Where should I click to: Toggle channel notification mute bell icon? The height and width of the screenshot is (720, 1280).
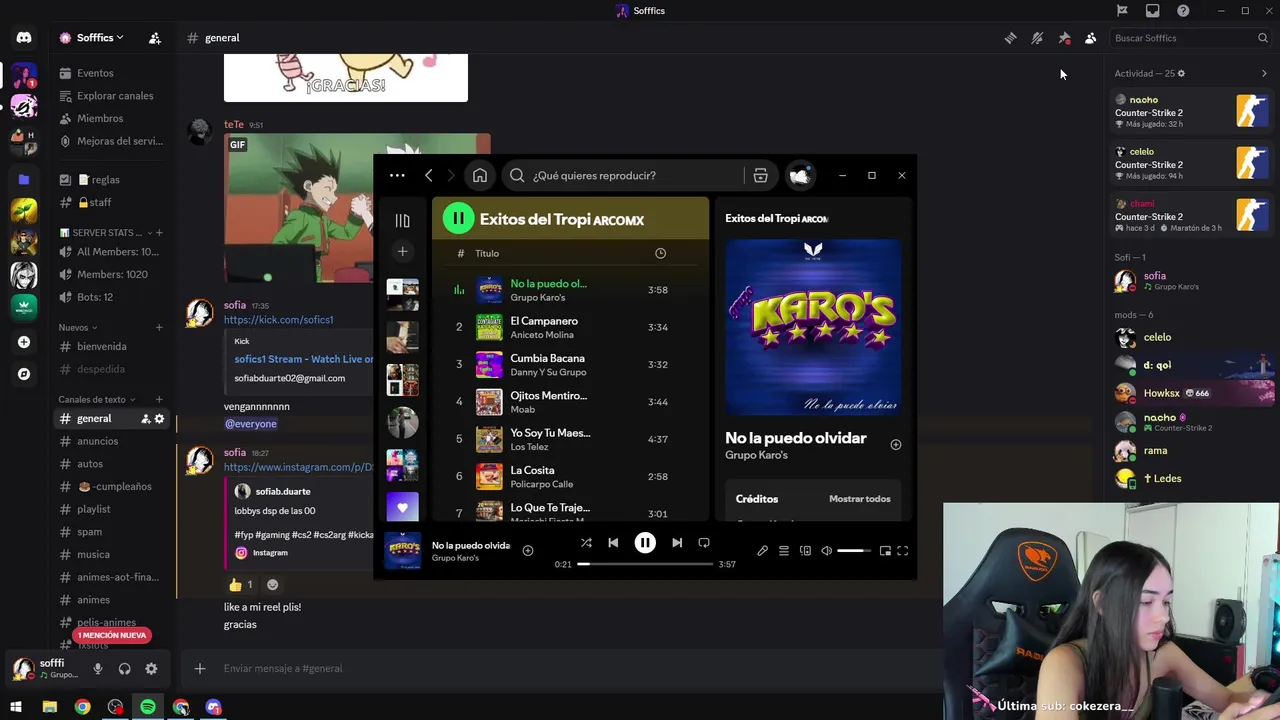1037,38
